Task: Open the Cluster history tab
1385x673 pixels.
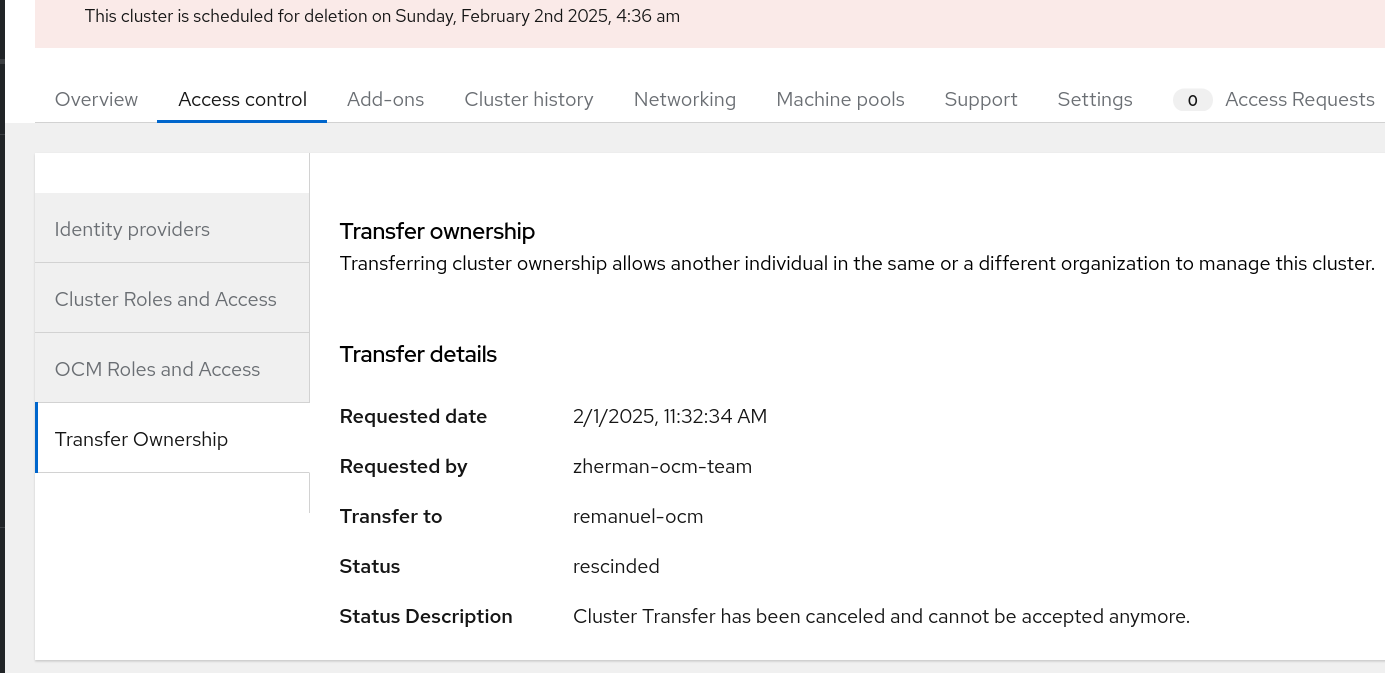Action: click(529, 100)
